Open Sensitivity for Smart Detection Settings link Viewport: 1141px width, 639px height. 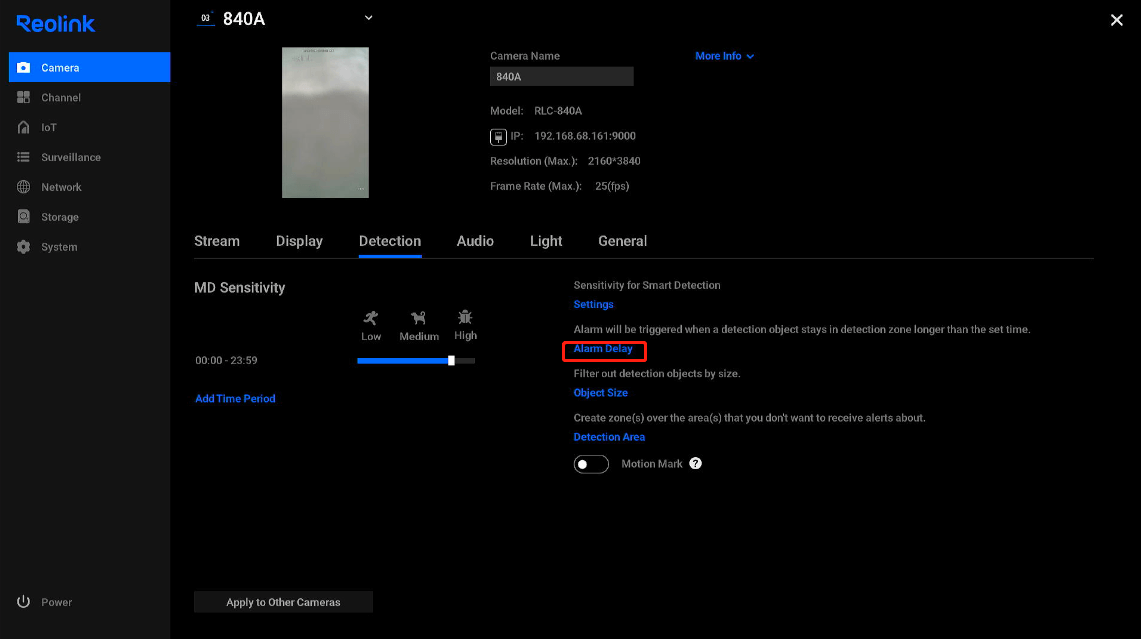tap(593, 304)
